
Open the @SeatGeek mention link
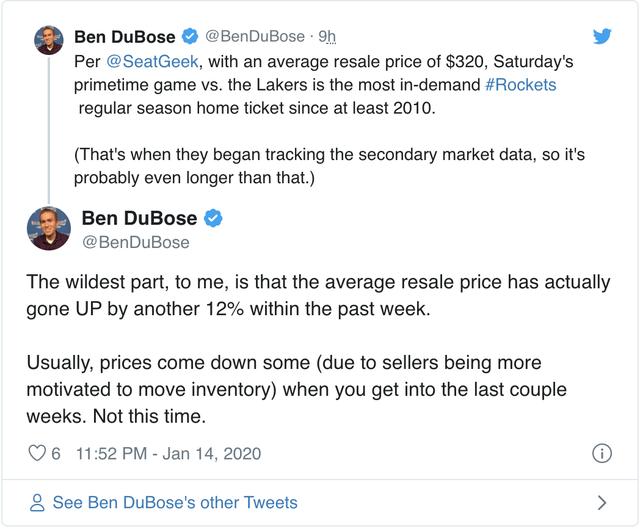tap(153, 62)
